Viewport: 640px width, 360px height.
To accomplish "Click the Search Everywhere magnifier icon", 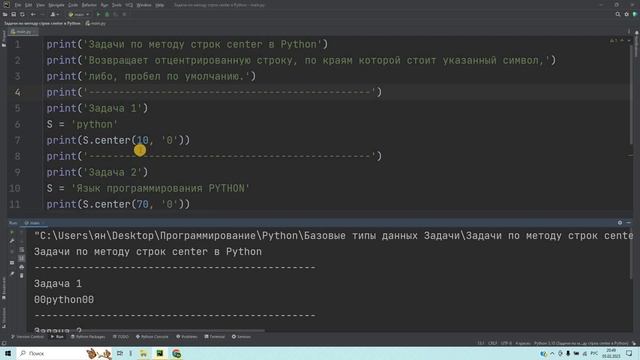I will pyautogui.click(x=618, y=14).
